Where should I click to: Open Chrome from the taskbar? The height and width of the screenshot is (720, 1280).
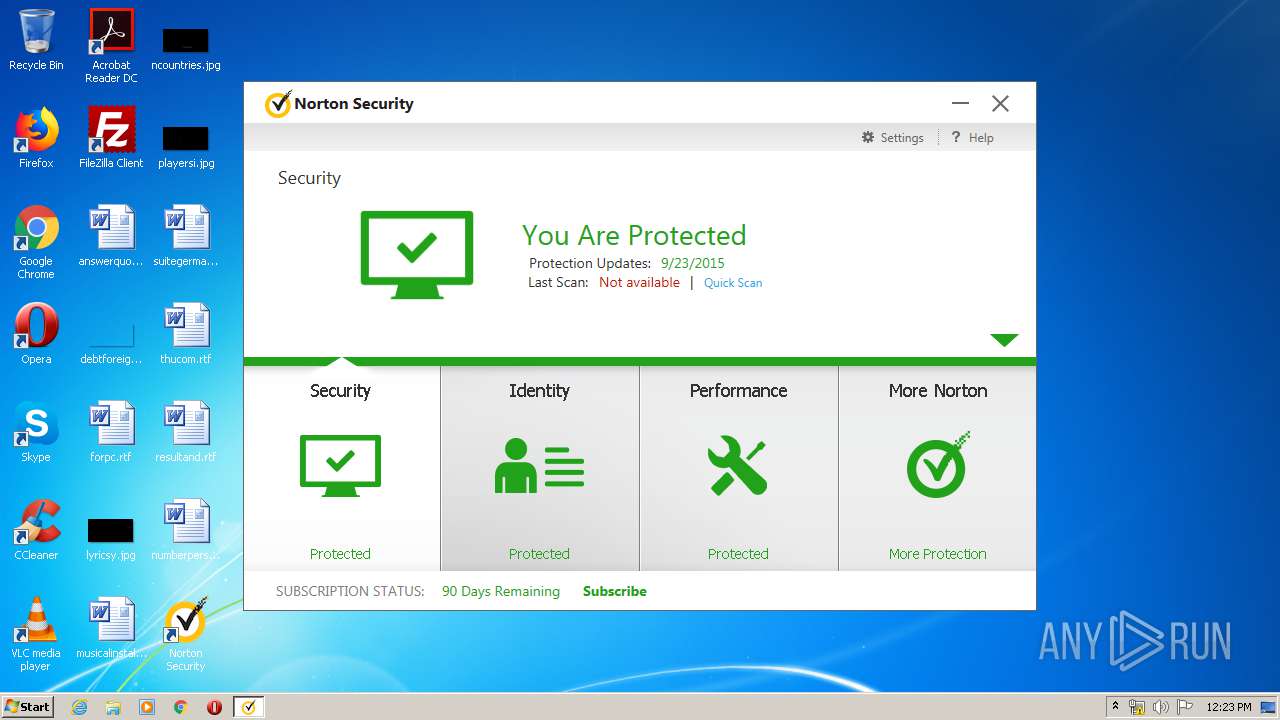pyautogui.click(x=181, y=707)
